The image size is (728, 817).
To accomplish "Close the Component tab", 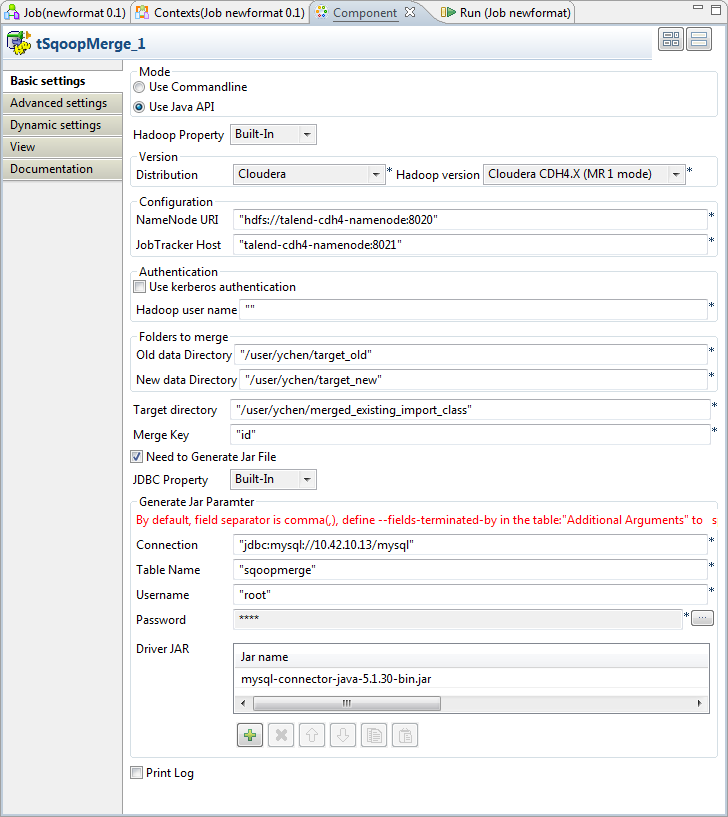I will pyautogui.click(x=410, y=11).
